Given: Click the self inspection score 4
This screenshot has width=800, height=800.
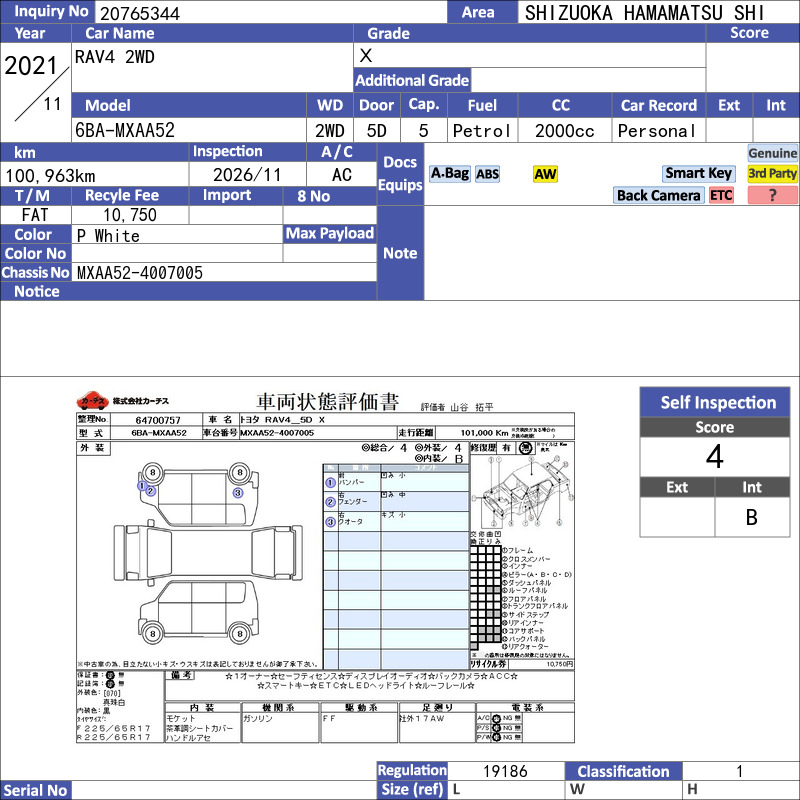Looking at the screenshot, I should [715, 457].
